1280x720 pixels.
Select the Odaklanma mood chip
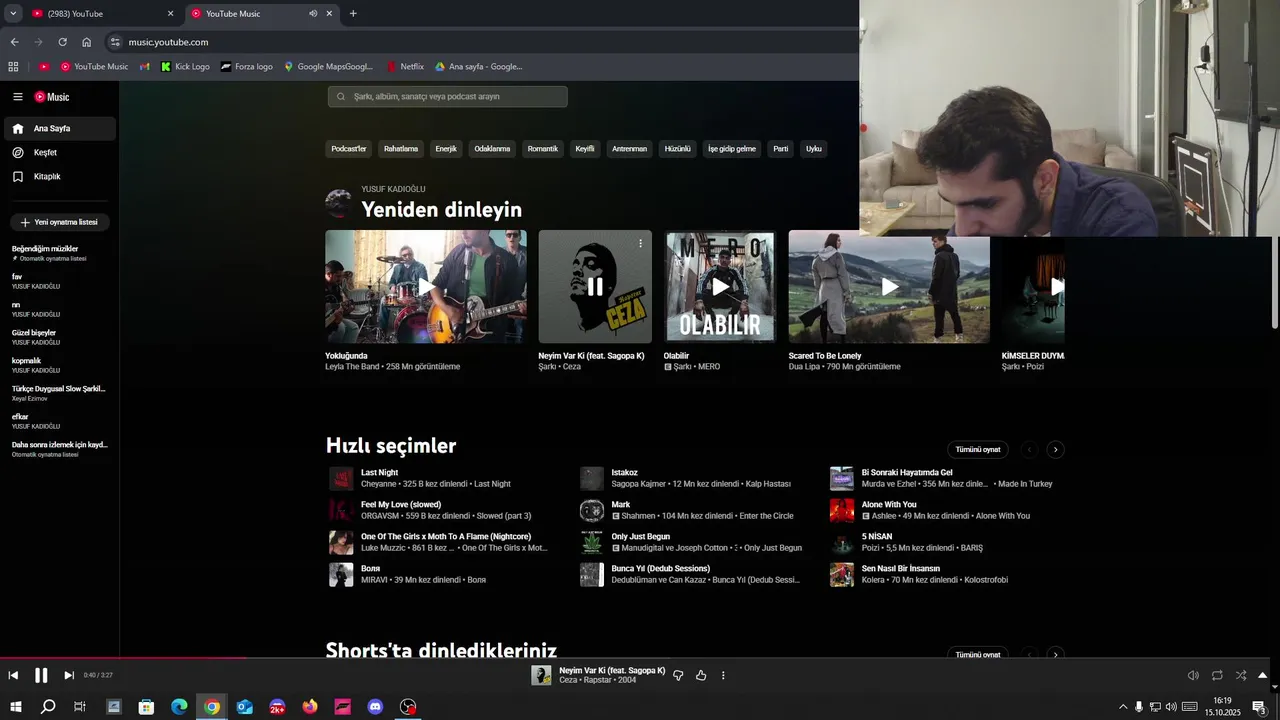point(492,149)
